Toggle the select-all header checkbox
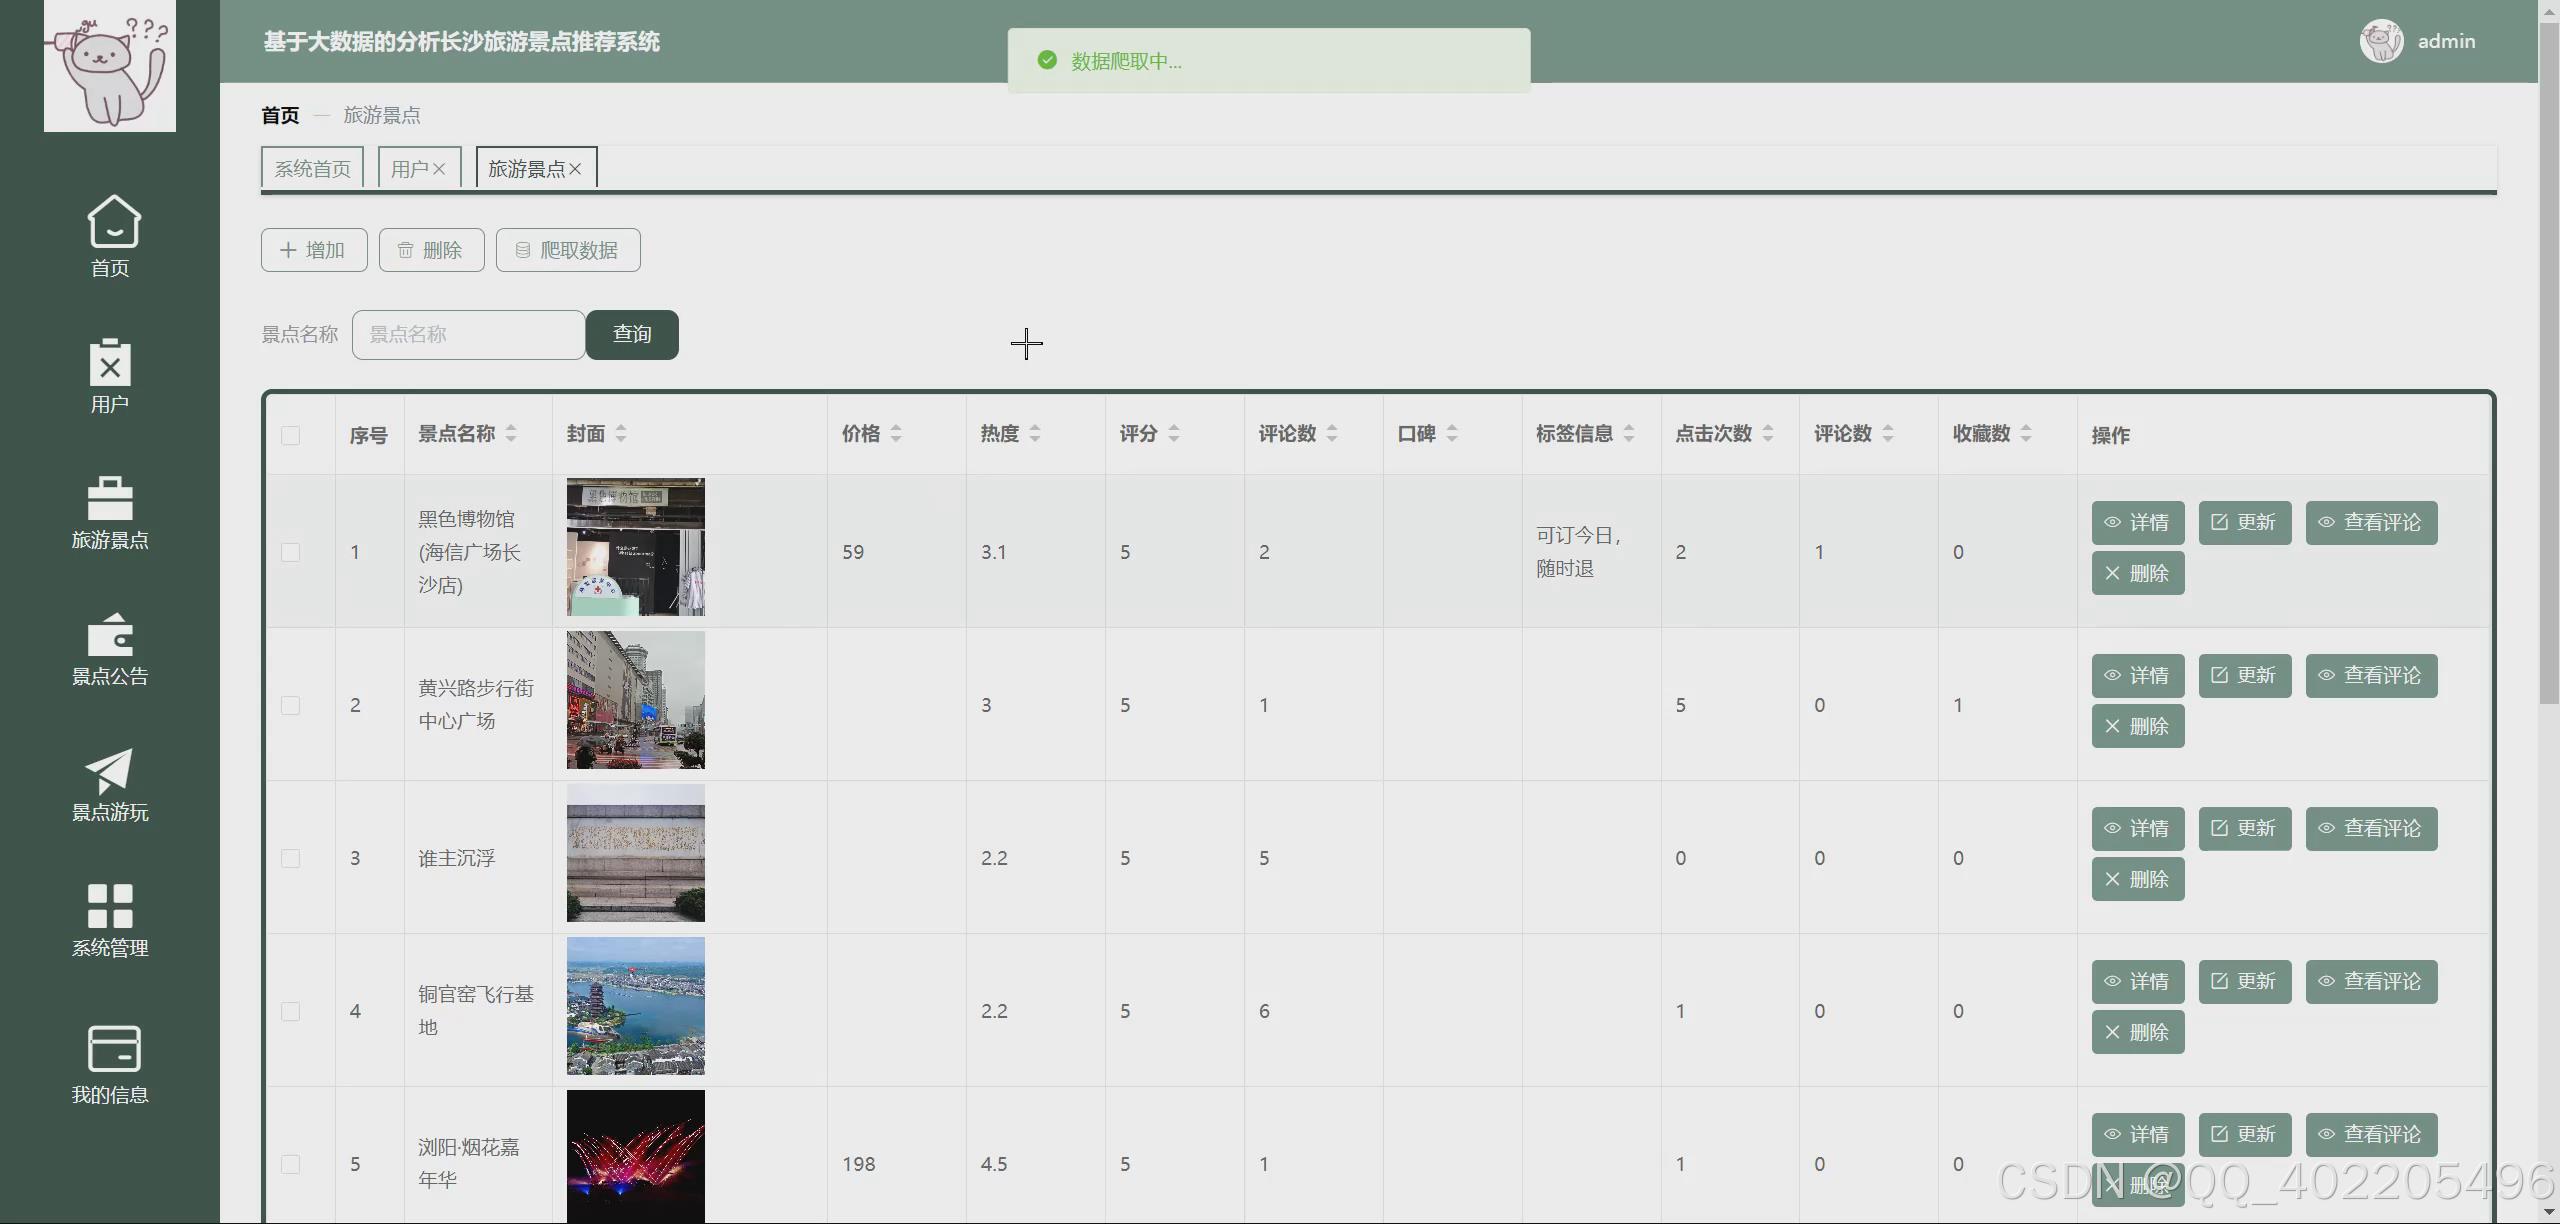Viewport: 2560px width, 1224px height. click(x=290, y=435)
